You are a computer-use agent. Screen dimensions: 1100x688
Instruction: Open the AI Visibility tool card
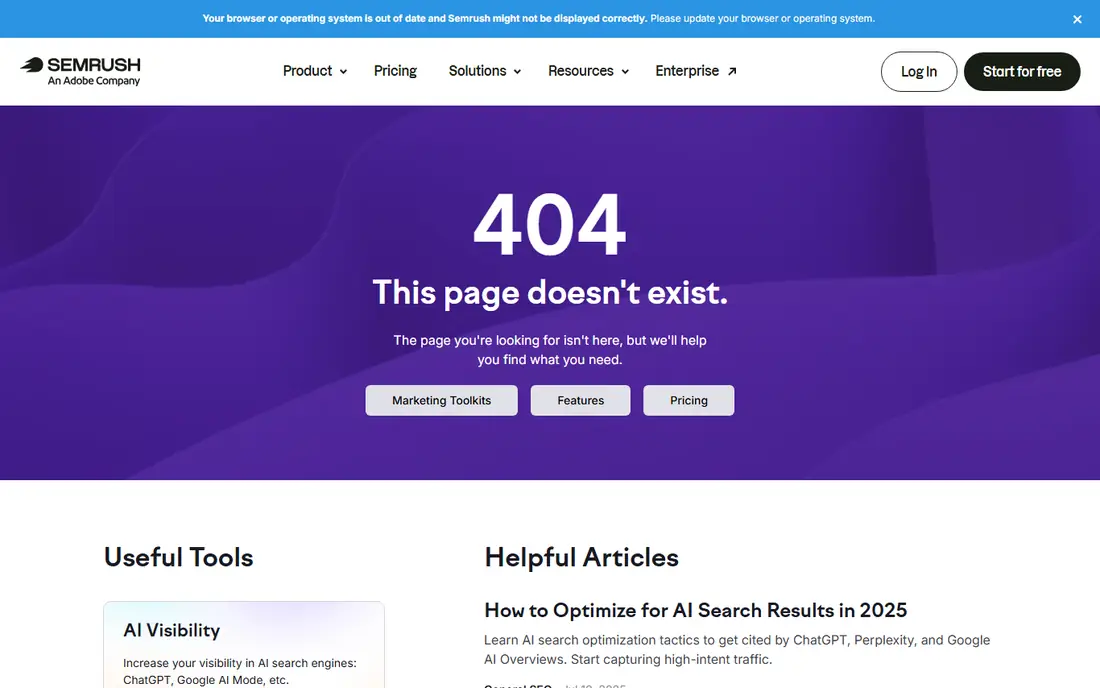tap(243, 645)
